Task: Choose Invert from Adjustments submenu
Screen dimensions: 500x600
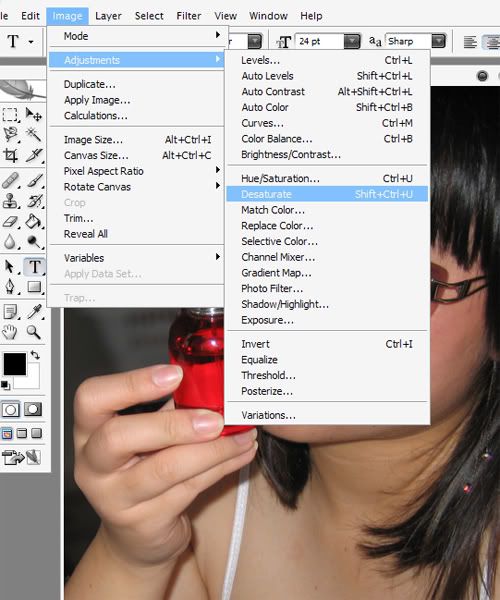Action: point(327,344)
